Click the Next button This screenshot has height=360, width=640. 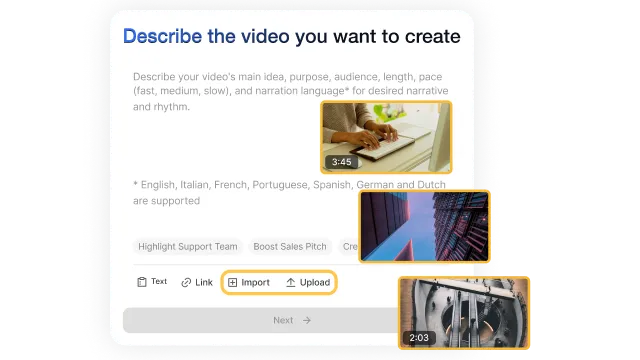point(261,320)
